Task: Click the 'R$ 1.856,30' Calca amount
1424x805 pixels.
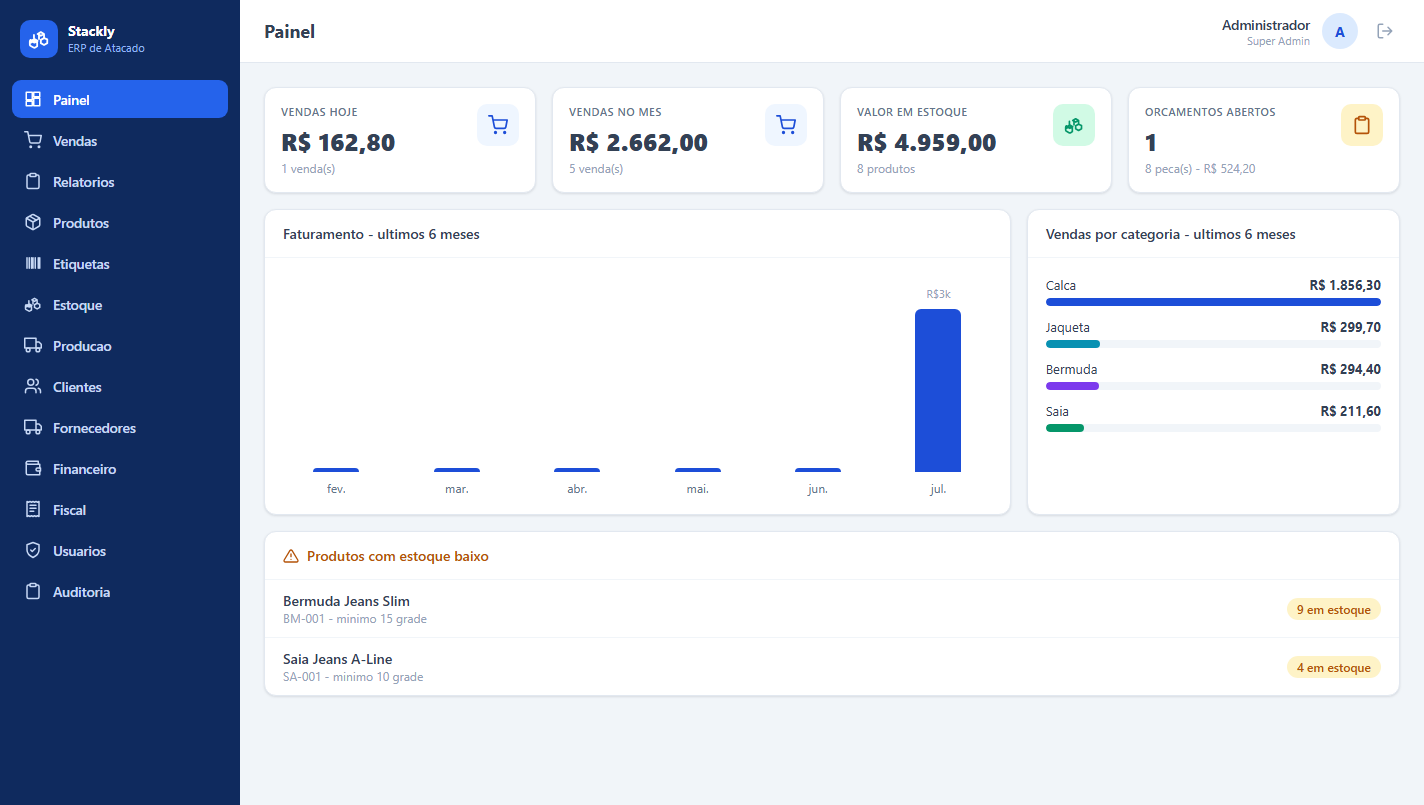Action: (1345, 285)
